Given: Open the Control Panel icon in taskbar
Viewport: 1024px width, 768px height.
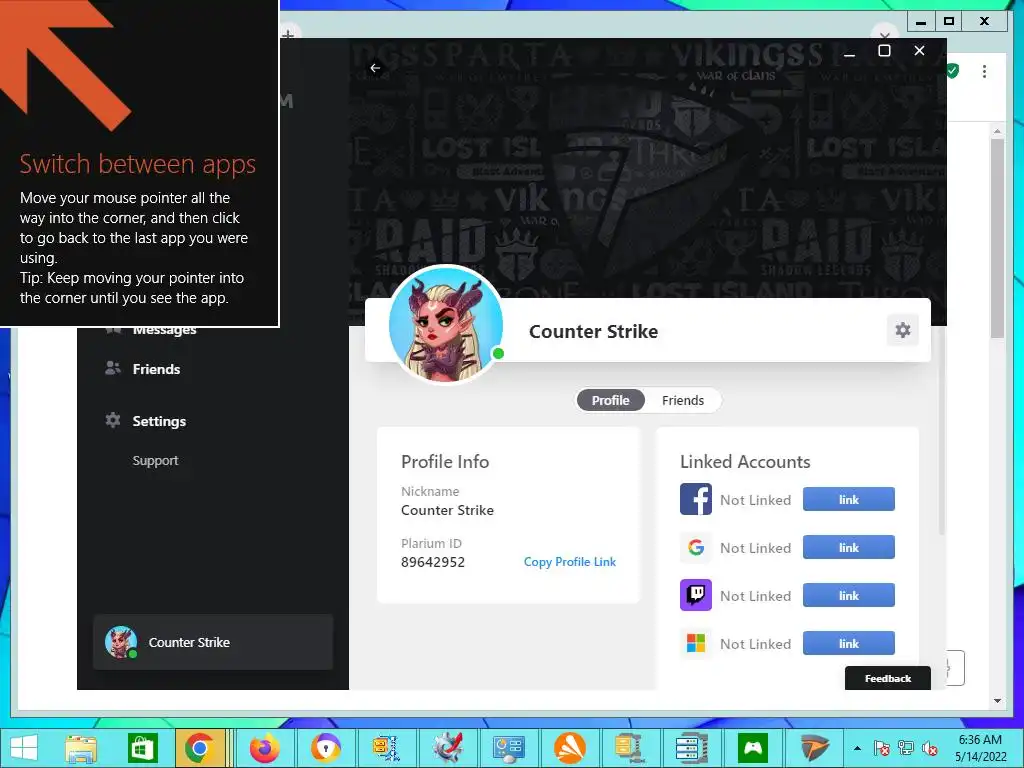Looking at the screenshot, I should (x=508, y=748).
